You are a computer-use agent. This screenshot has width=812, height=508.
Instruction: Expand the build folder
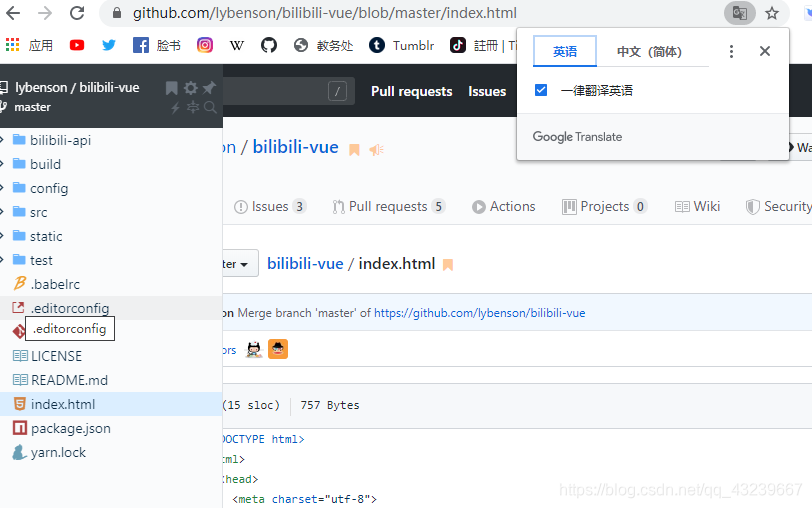2,164
